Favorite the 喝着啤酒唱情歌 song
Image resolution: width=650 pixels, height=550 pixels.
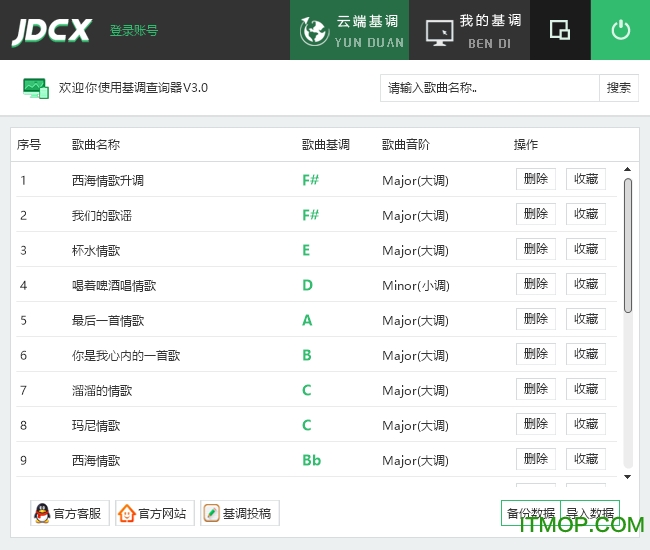pos(586,284)
